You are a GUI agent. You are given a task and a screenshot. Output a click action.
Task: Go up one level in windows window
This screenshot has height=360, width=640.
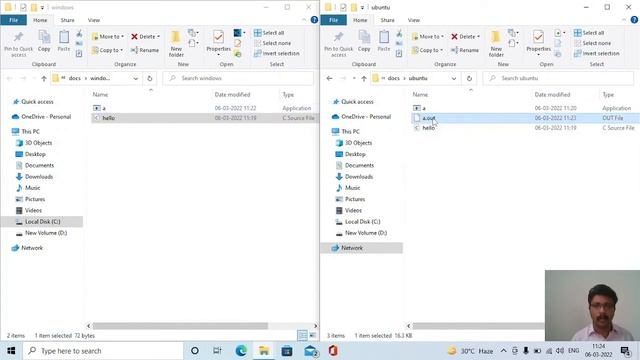[x=44, y=78]
